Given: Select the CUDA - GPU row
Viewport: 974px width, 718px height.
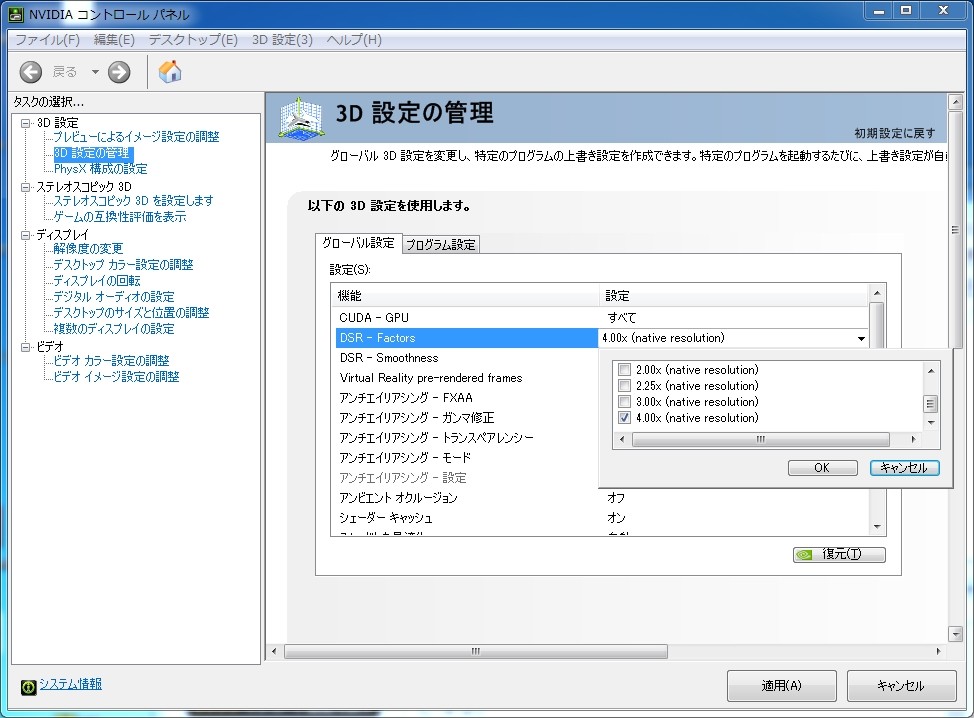Looking at the screenshot, I should point(600,317).
